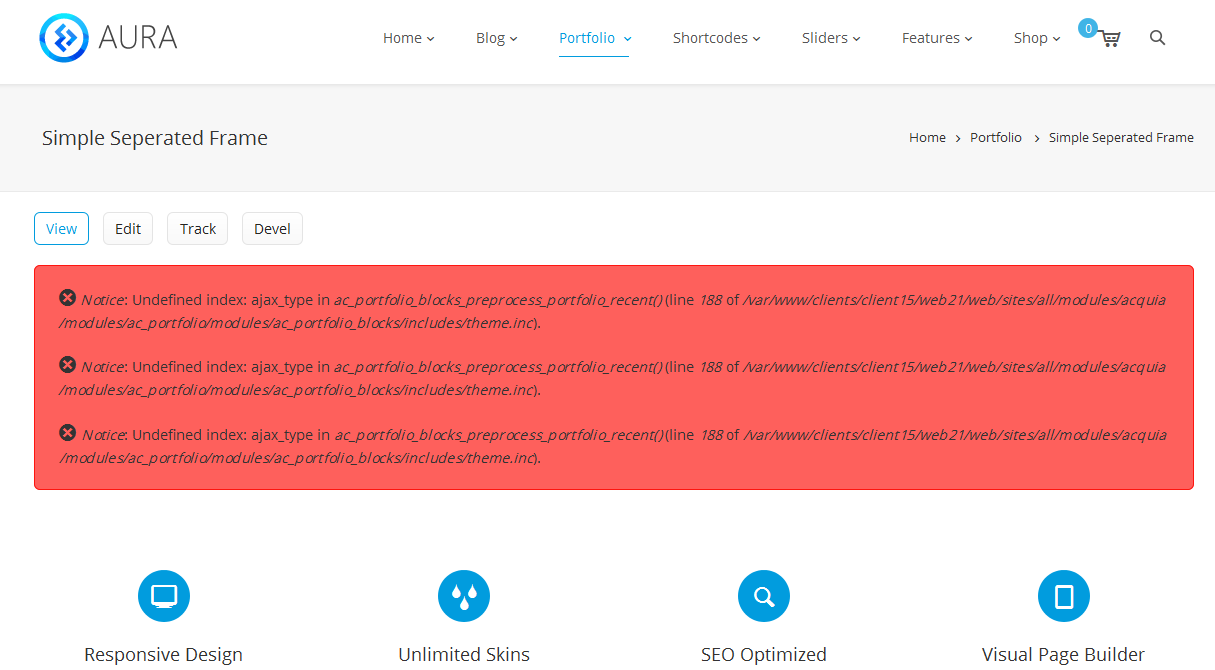Screen dimensions: 1215x670
Task: Click the SEO Optimized search icon
Action: pyautogui.click(x=764, y=596)
